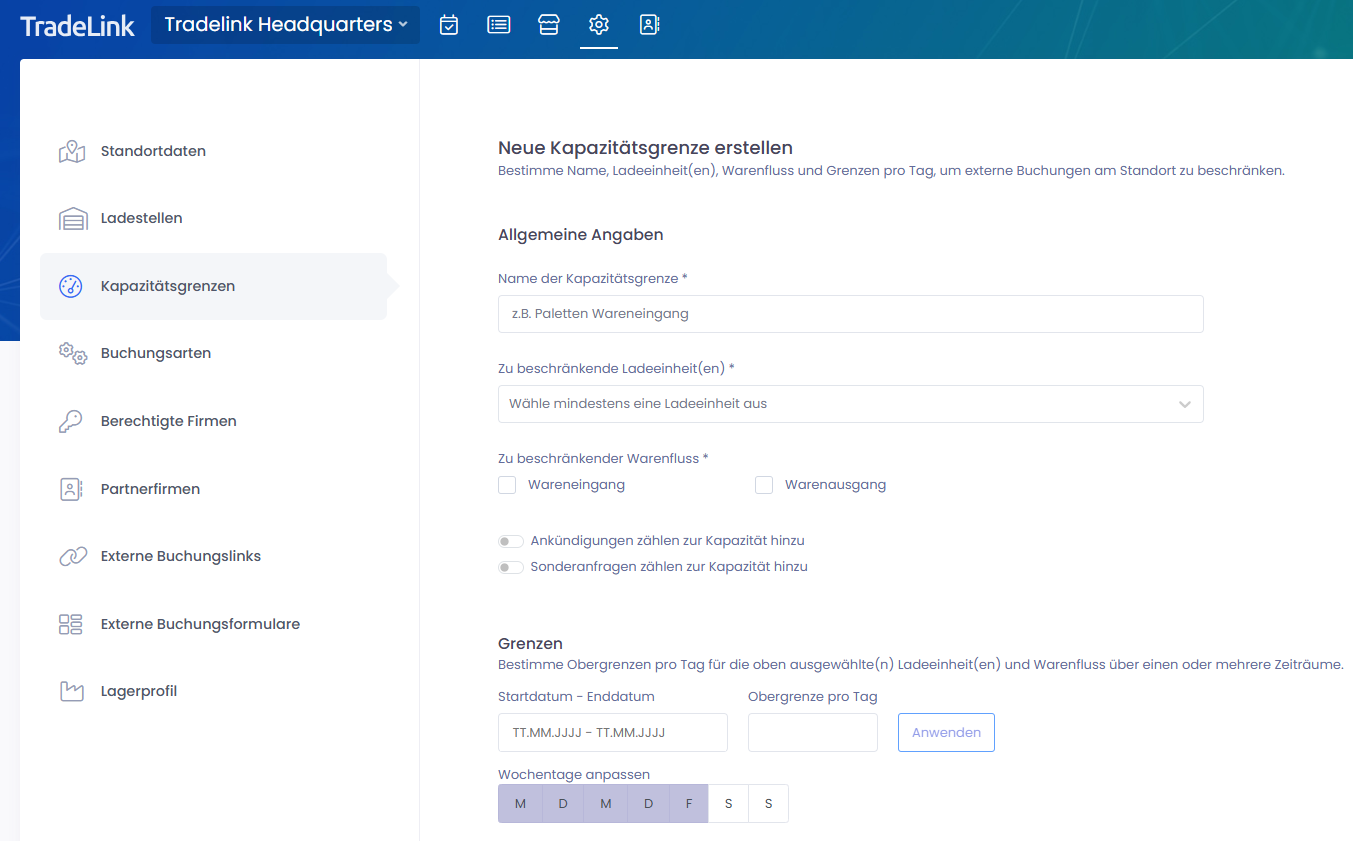
Task: Open Externe Buchungslinks menu item
Action: point(180,556)
